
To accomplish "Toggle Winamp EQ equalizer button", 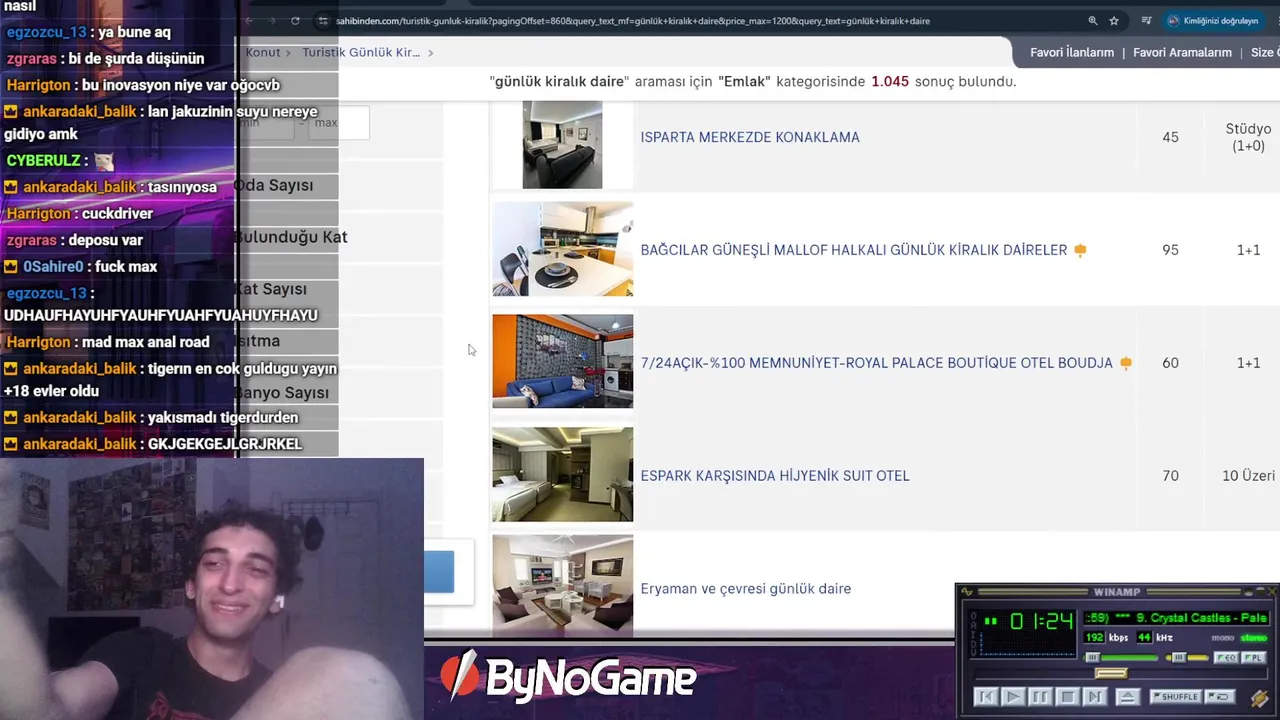I will [x=1226, y=657].
